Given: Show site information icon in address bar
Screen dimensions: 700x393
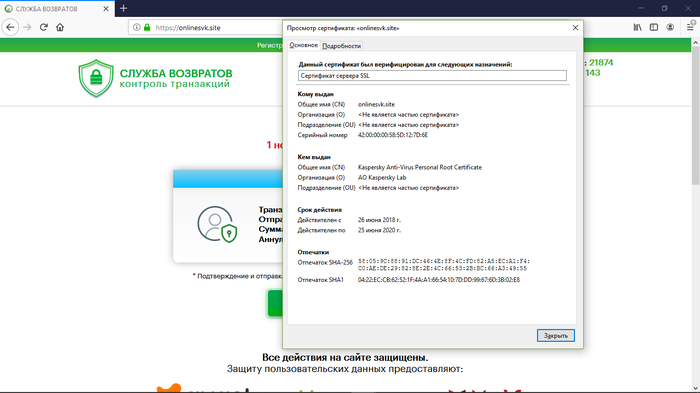Looking at the screenshot, I should click(137, 27).
